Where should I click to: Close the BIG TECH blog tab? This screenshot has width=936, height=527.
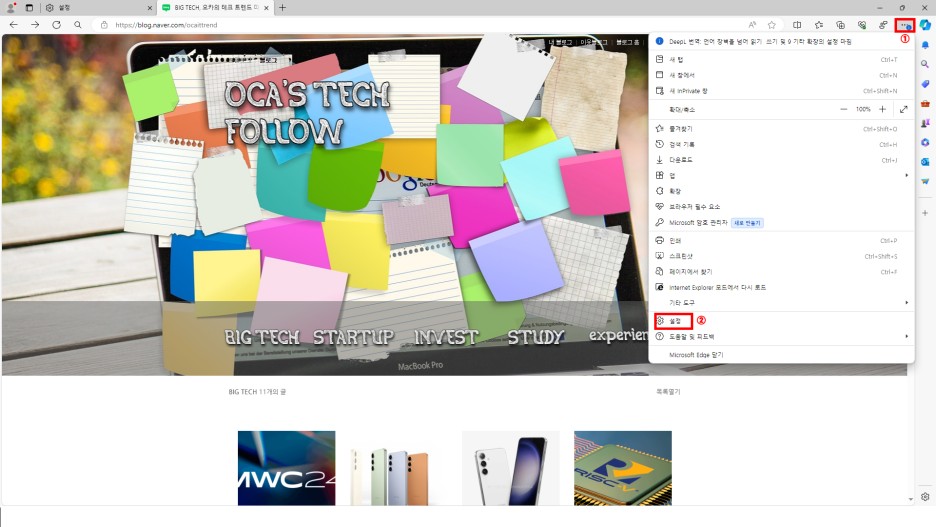pos(266,8)
